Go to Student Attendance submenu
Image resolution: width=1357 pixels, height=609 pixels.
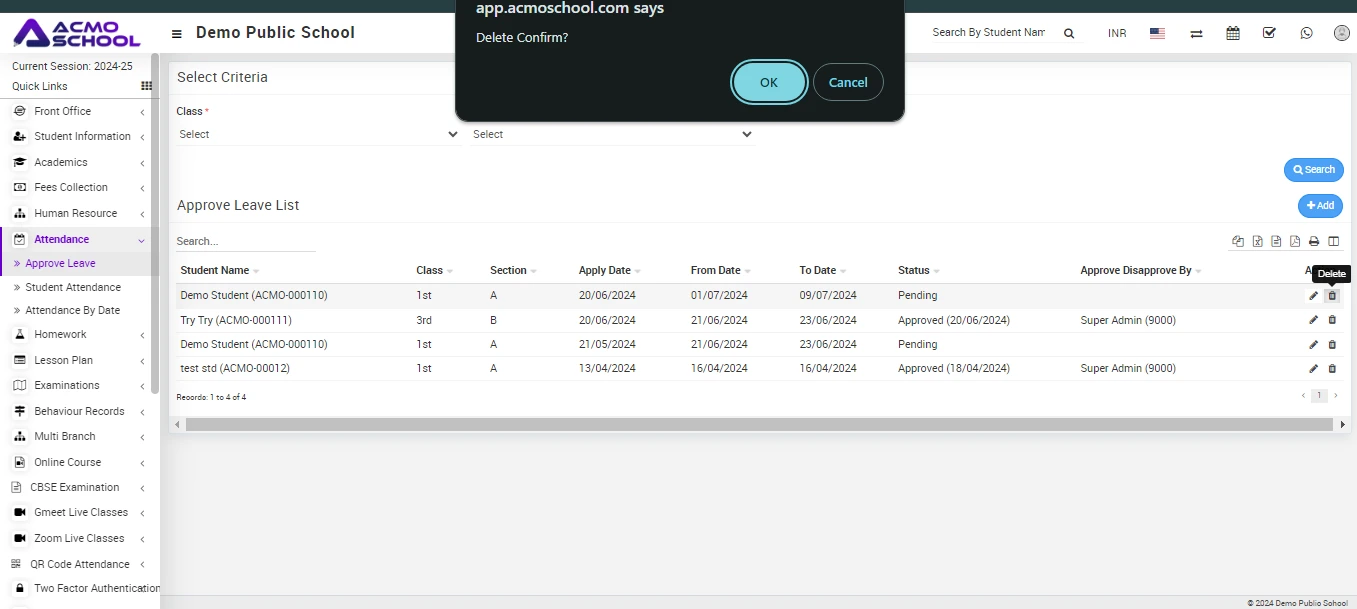pyautogui.click(x=73, y=287)
